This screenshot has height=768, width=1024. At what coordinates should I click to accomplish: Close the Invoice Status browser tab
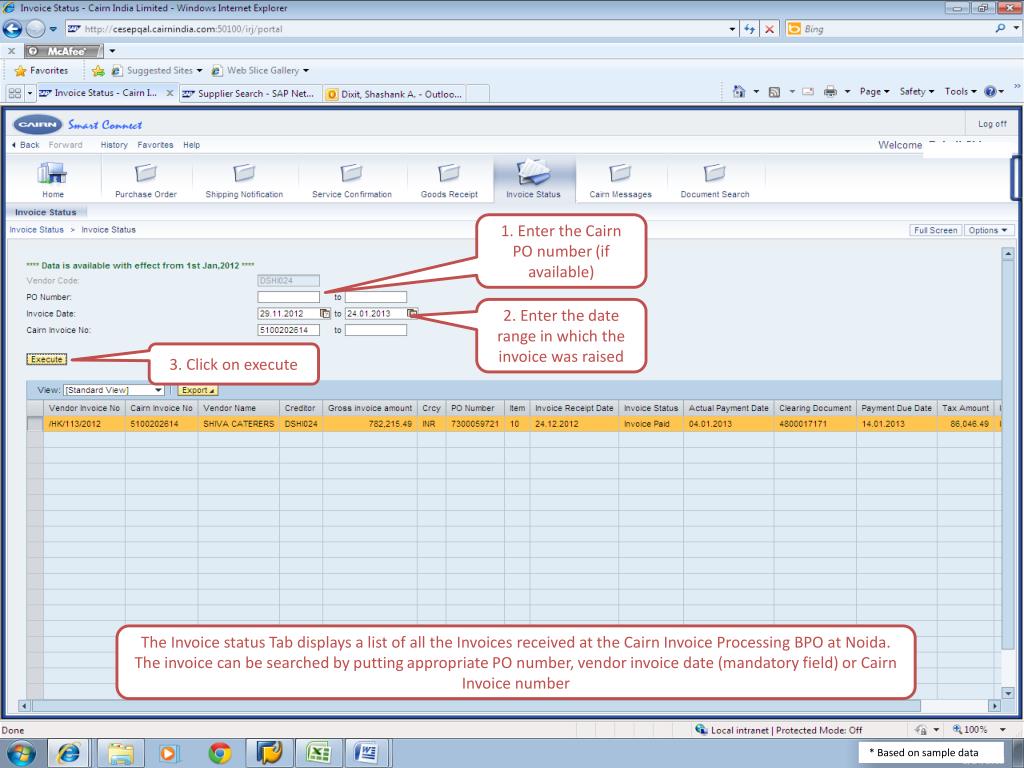coord(170,93)
